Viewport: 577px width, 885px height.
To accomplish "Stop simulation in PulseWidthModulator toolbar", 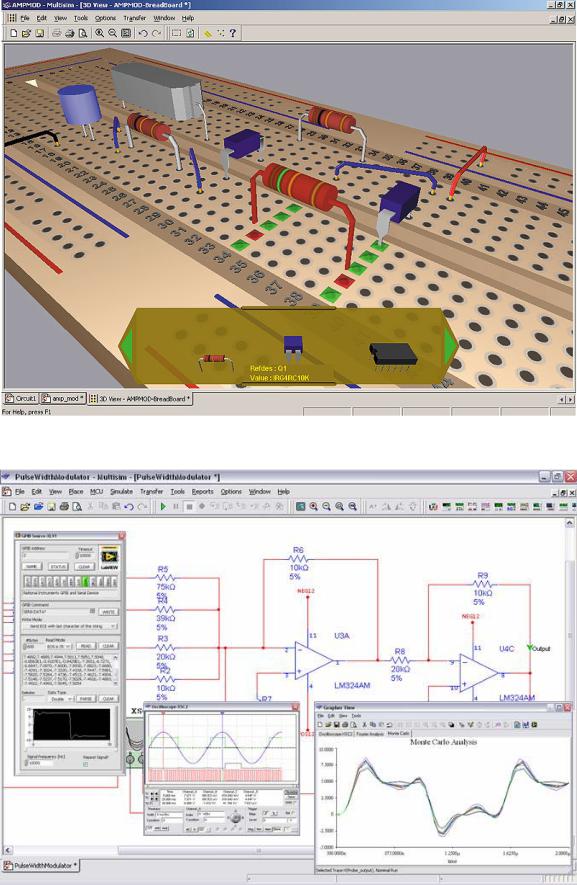I will pyautogui.click(x=189, y=506).
